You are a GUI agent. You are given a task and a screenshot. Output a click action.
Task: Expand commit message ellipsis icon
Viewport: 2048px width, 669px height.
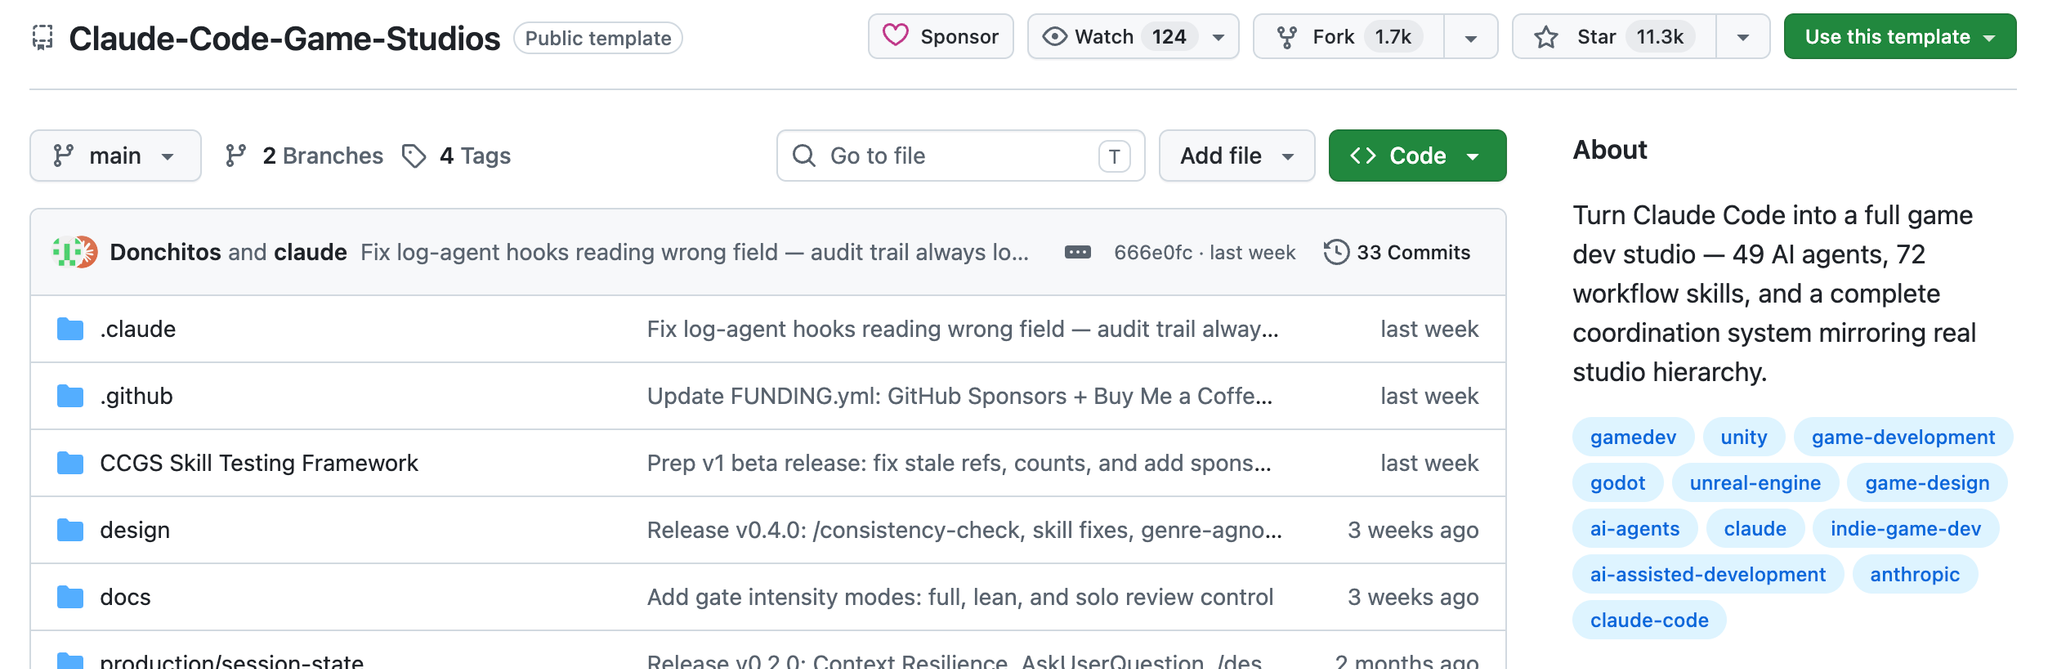point(1077,252)
